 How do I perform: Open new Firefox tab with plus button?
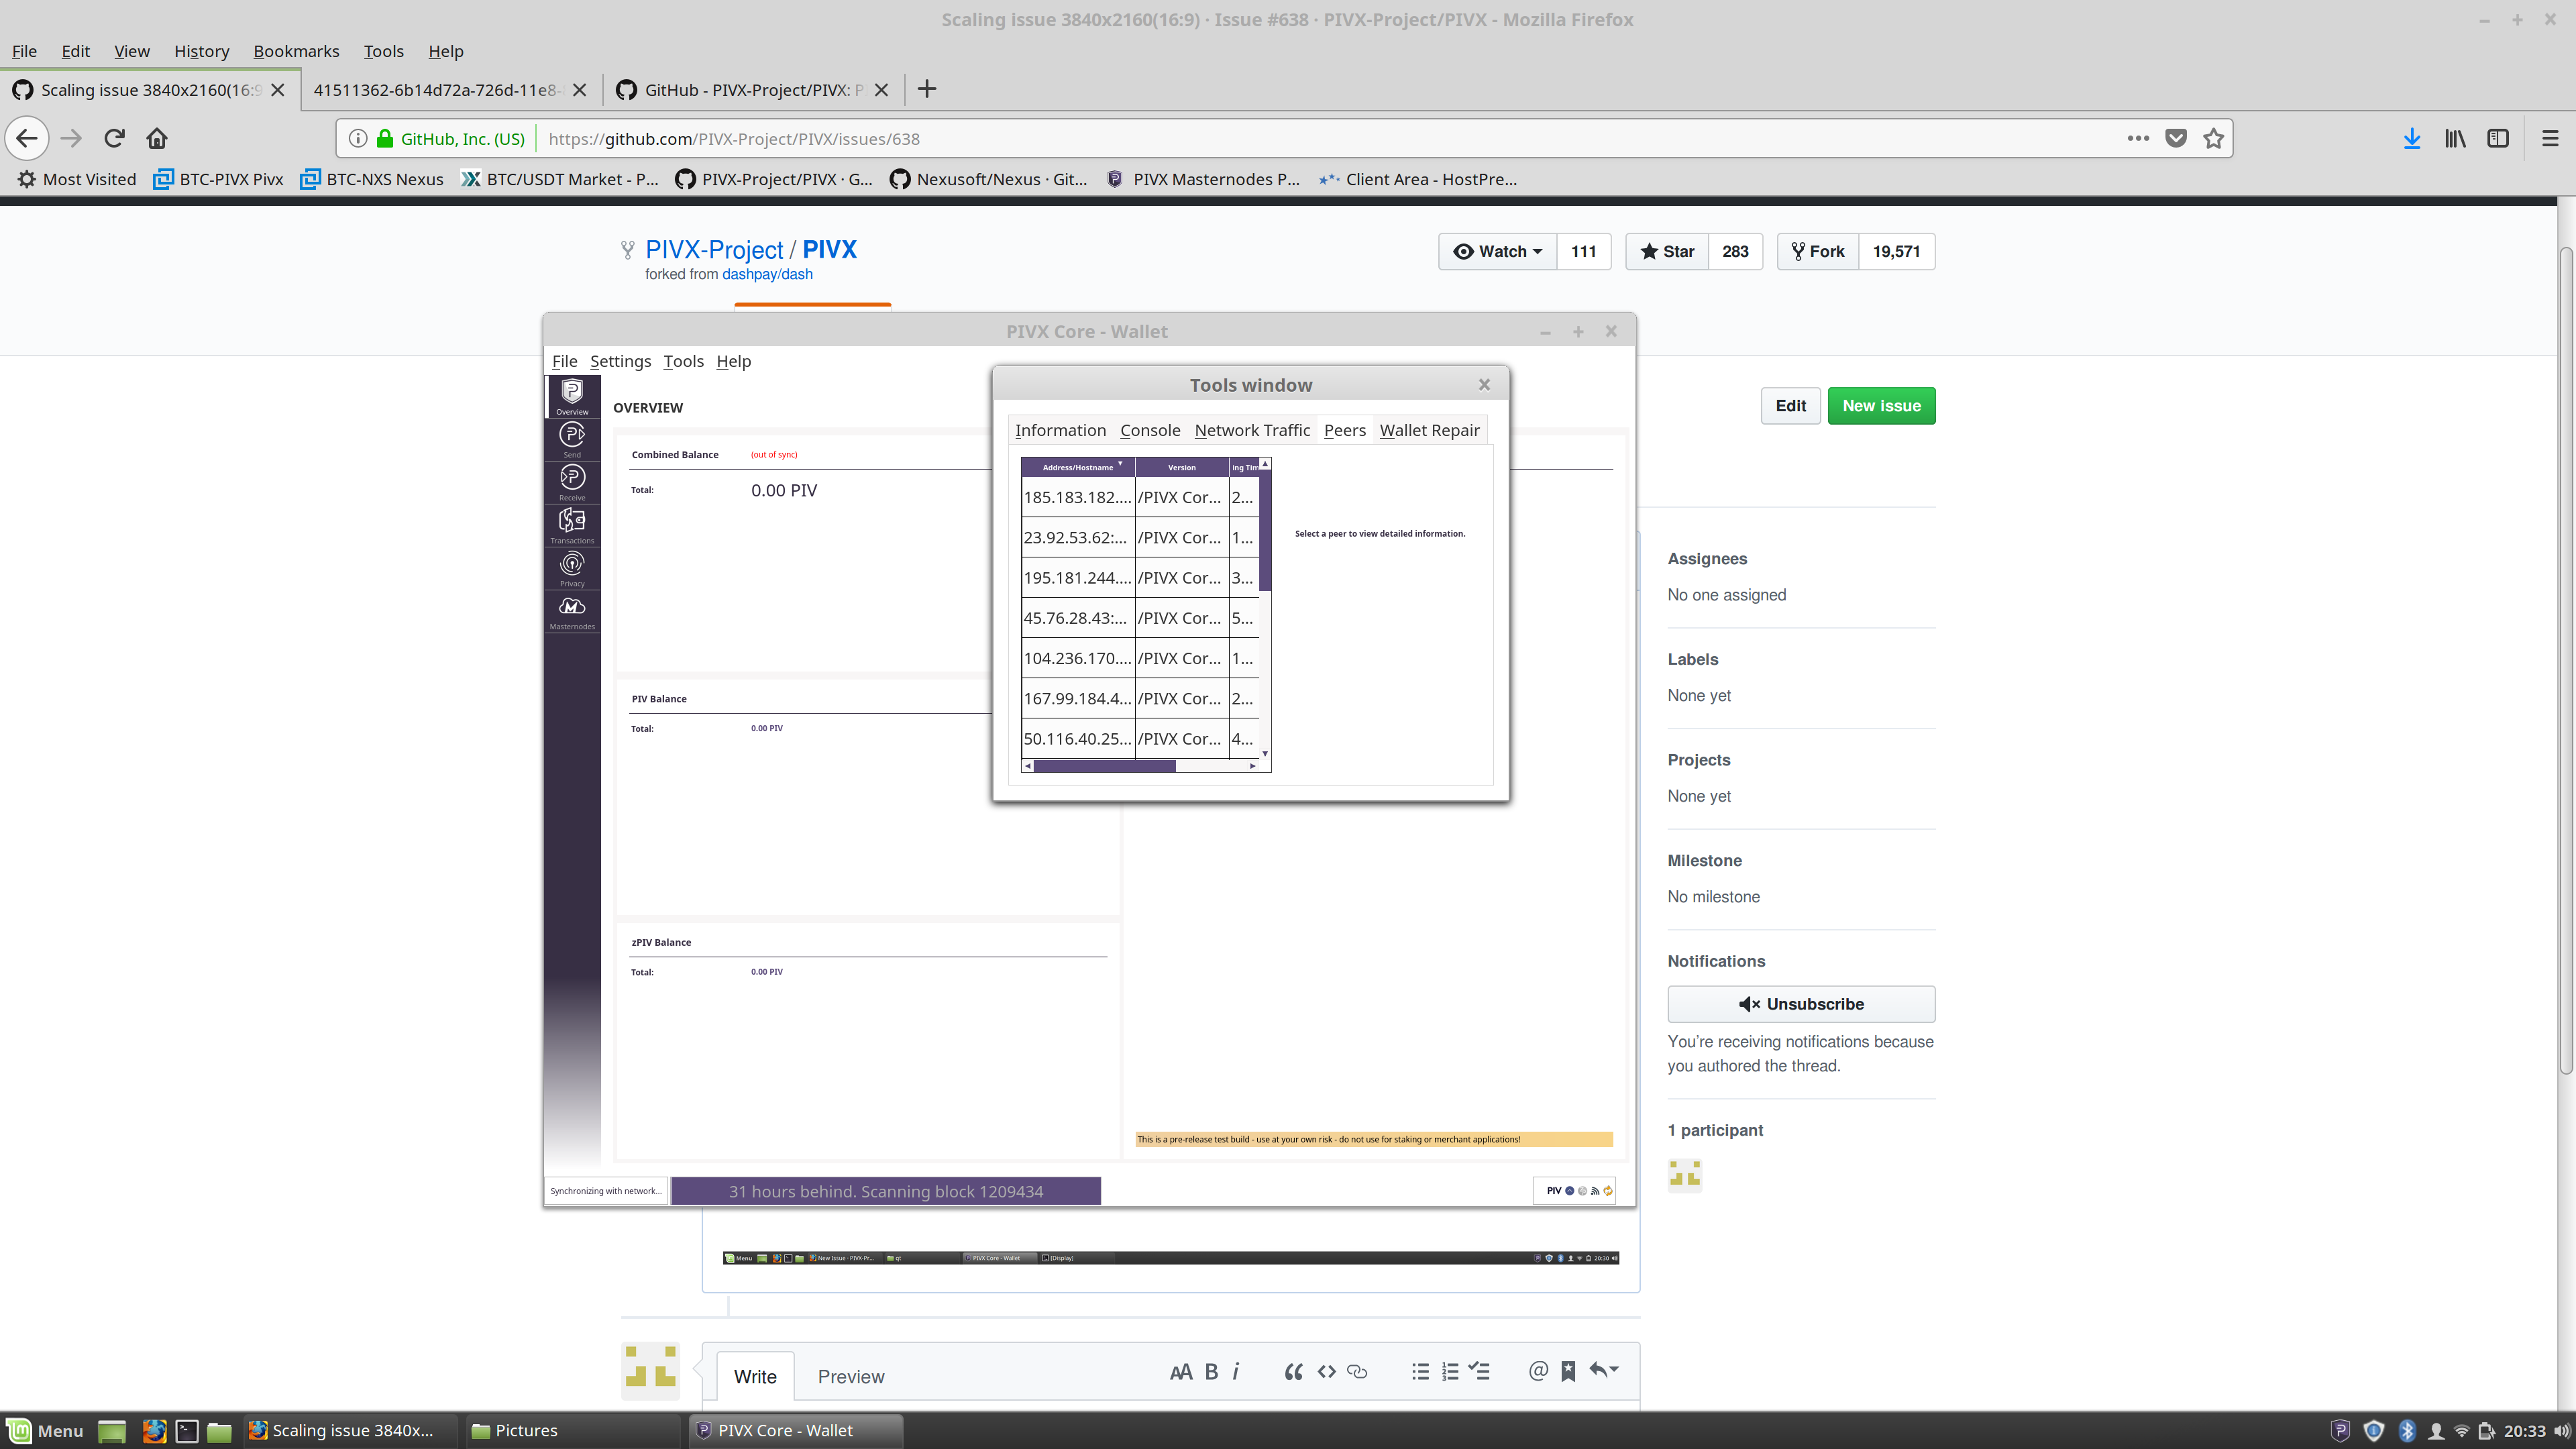tap(927, 89)
